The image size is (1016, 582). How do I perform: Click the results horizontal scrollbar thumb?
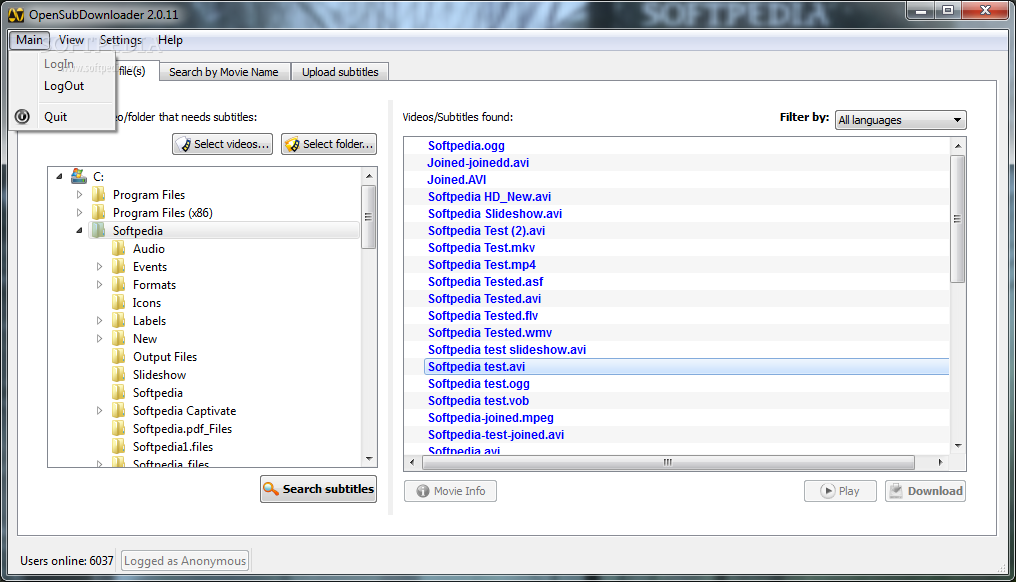click(x=668, y=462)
